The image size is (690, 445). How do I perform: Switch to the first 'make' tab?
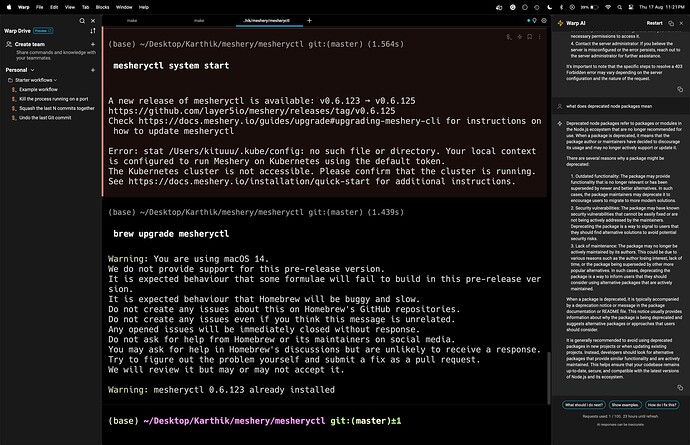point(132,21)
